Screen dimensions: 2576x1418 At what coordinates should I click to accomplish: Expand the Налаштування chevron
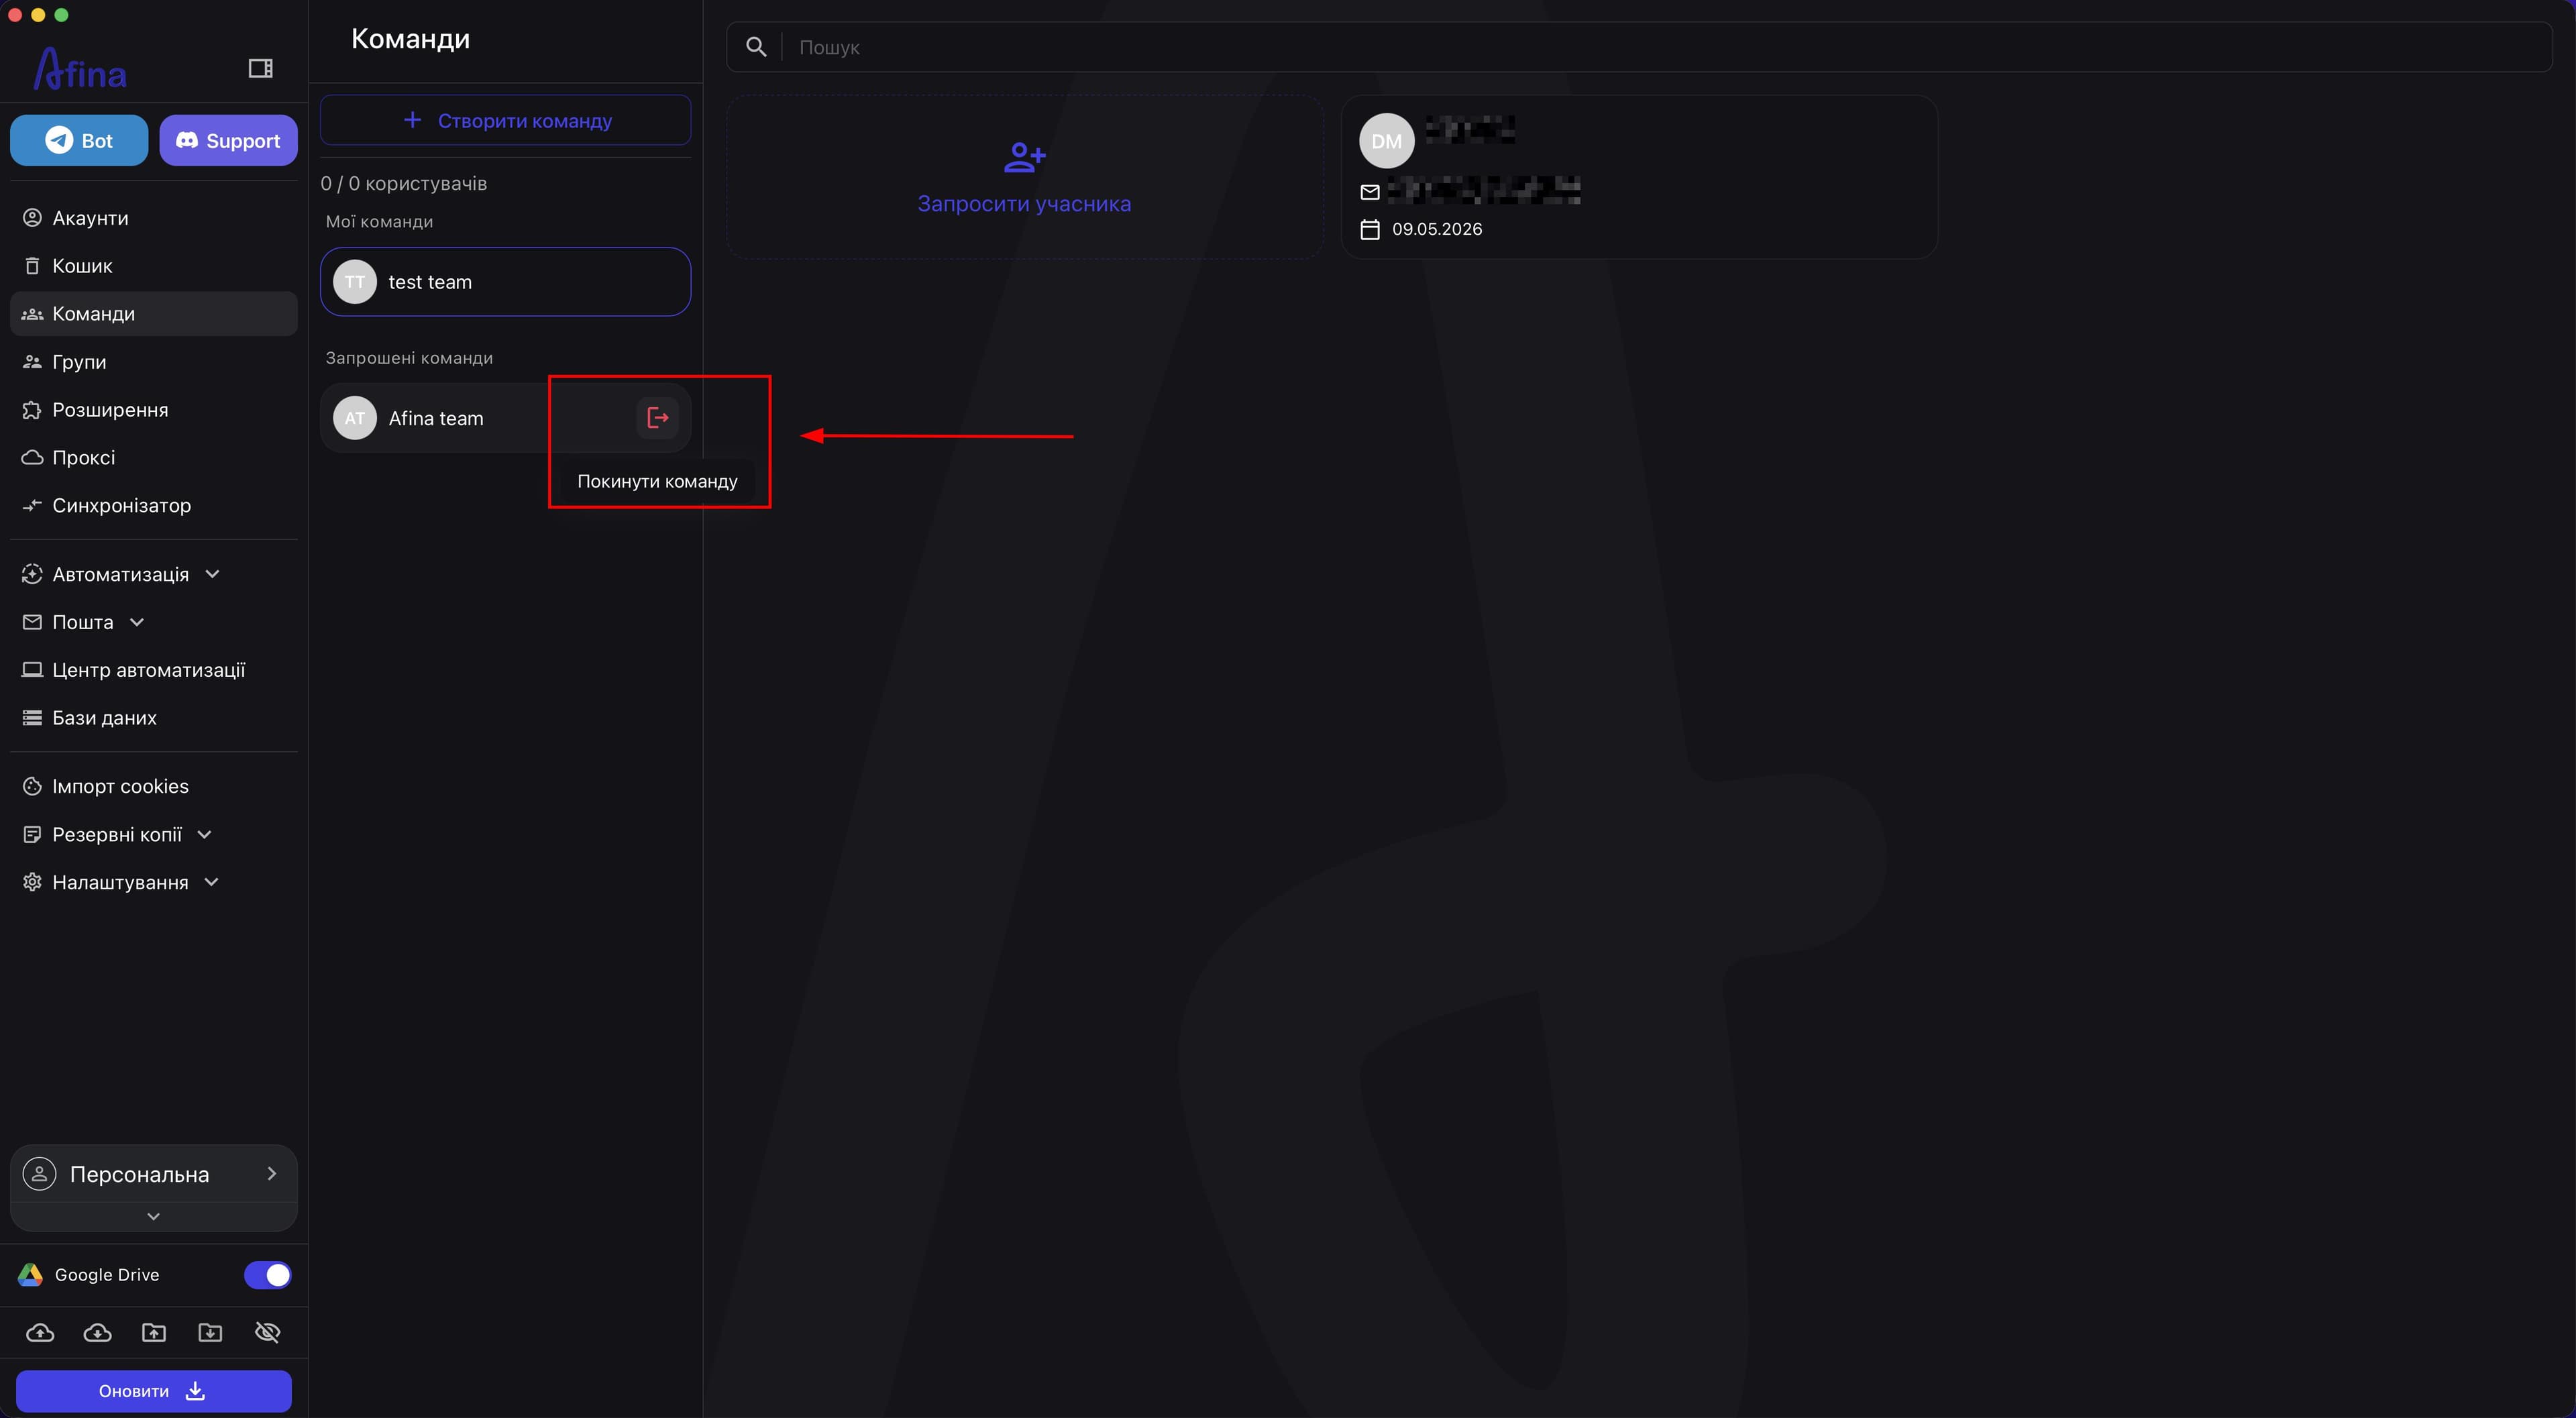tap(211, 883)
